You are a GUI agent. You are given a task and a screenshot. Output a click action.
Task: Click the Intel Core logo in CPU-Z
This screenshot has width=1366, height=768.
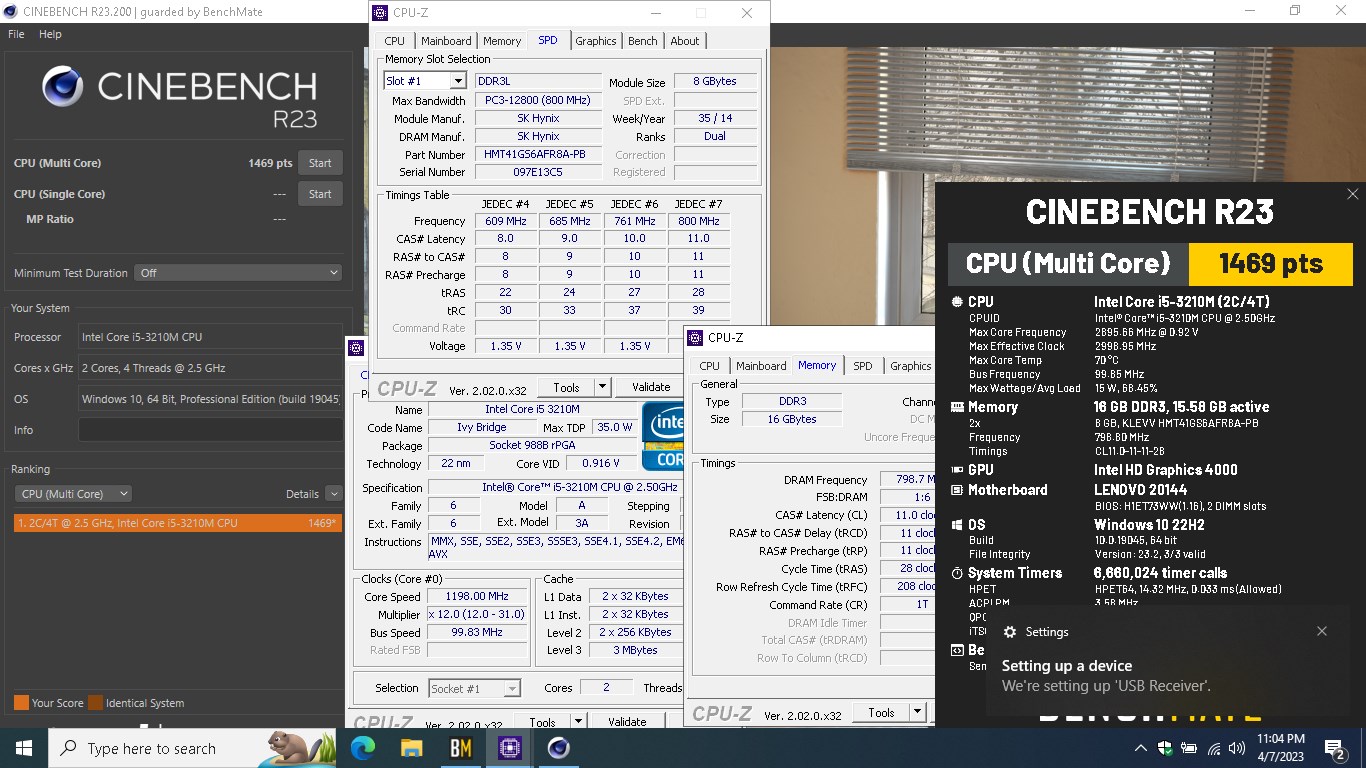click(x=663, y=435)
